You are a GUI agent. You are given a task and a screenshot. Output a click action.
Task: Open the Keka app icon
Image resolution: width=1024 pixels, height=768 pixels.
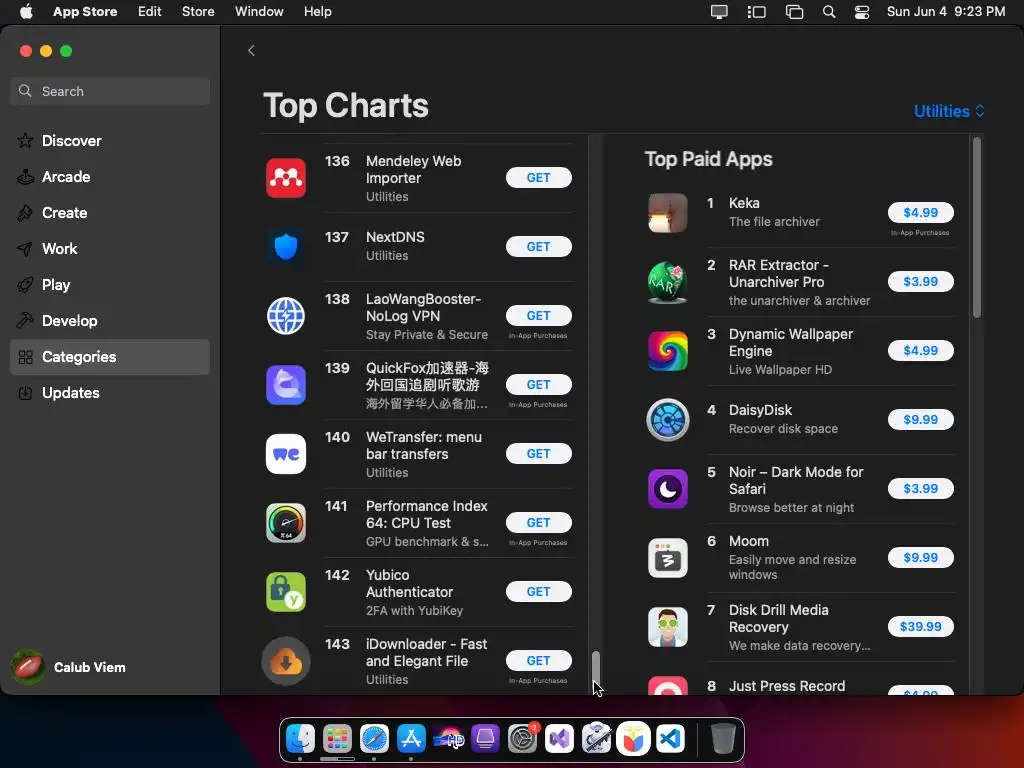coord(667,213)
